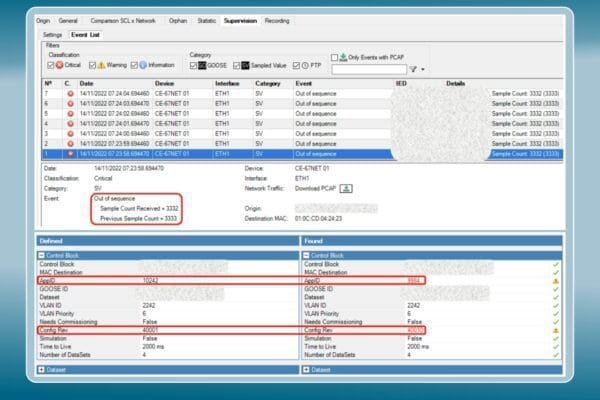
Task: Open the Statistic tab
Action: pos(207,21)
